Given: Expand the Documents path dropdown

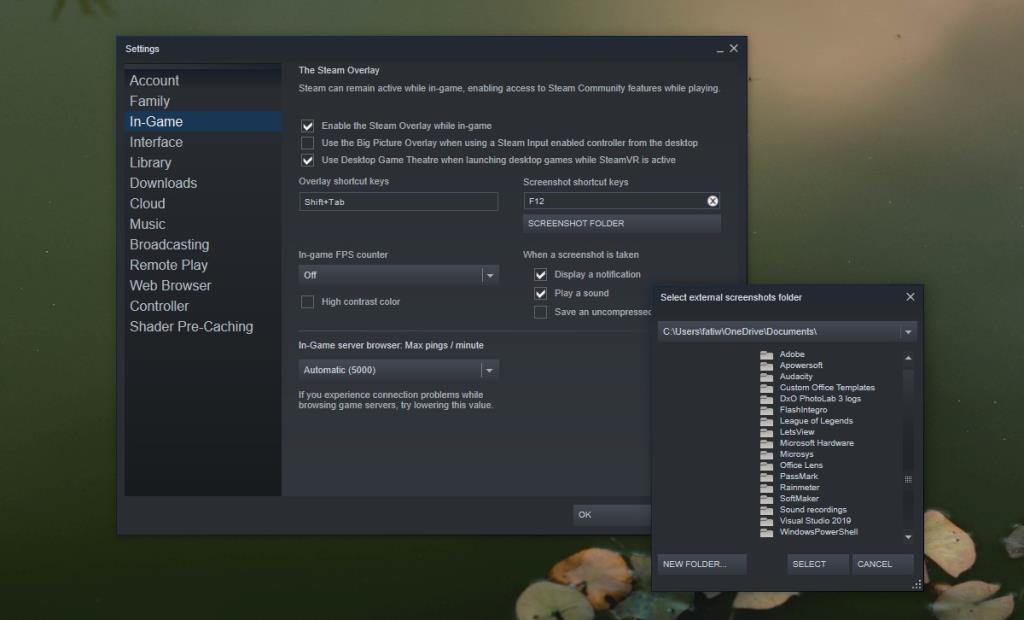Looking at the screenshot, I should coord(908,331).
